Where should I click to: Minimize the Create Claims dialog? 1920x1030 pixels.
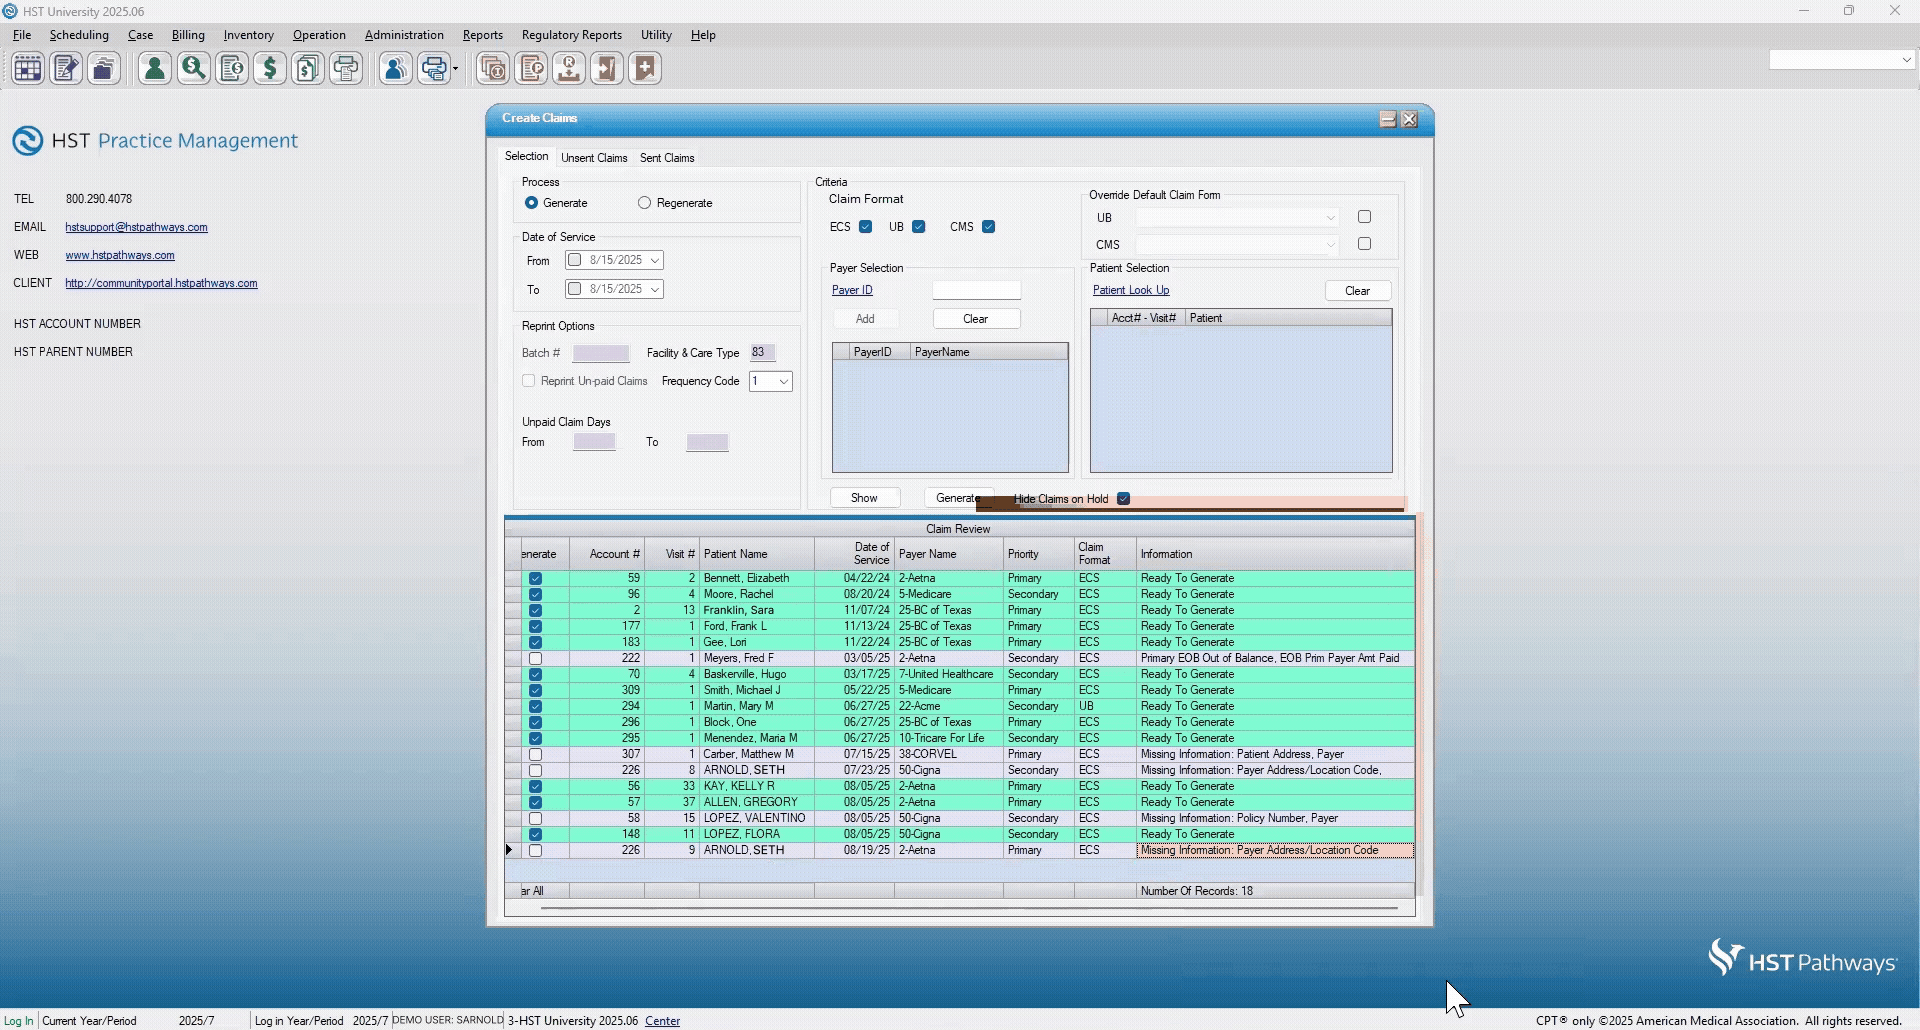(x=1388, y=119)
